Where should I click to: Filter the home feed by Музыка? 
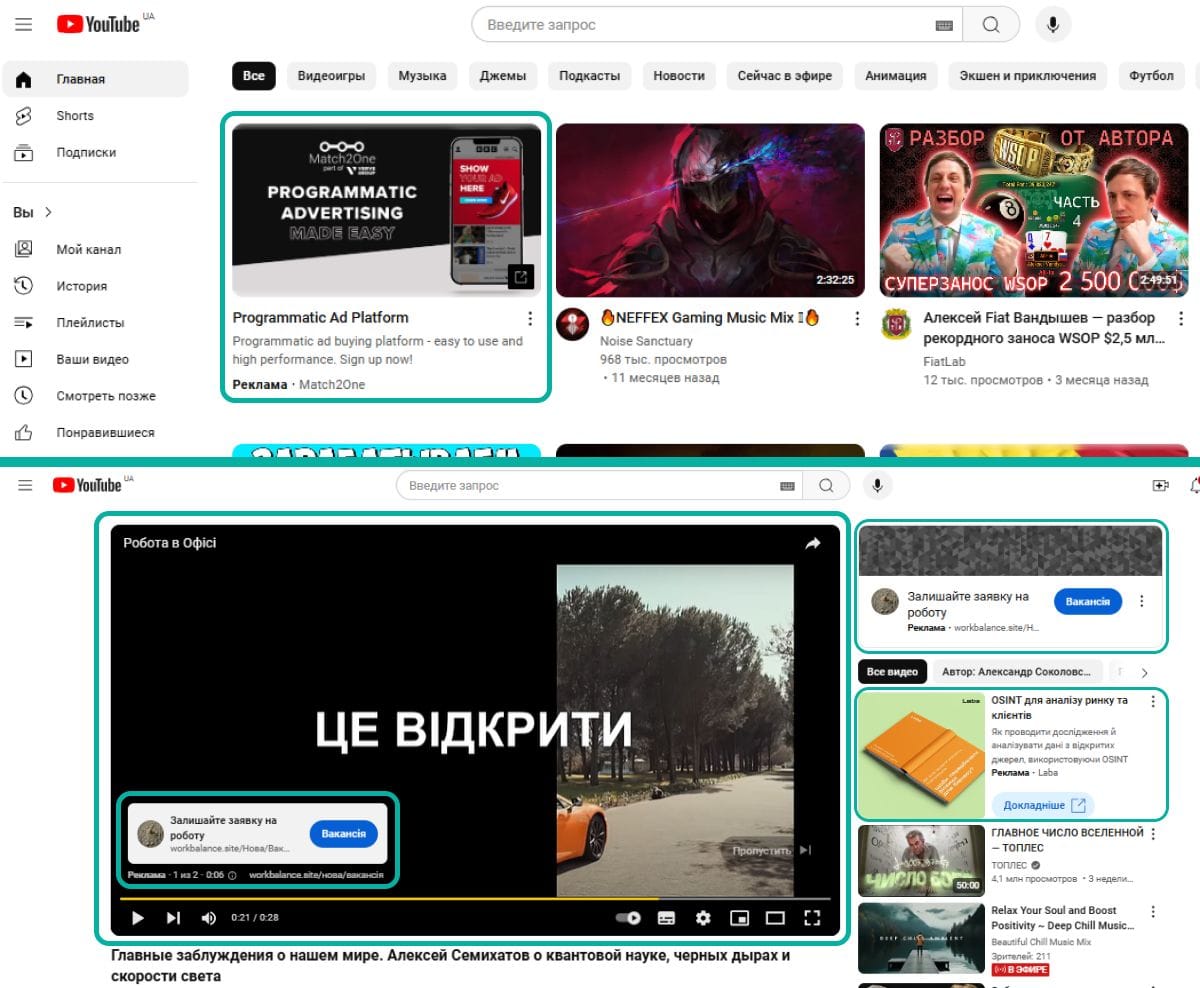click(422, 75)
